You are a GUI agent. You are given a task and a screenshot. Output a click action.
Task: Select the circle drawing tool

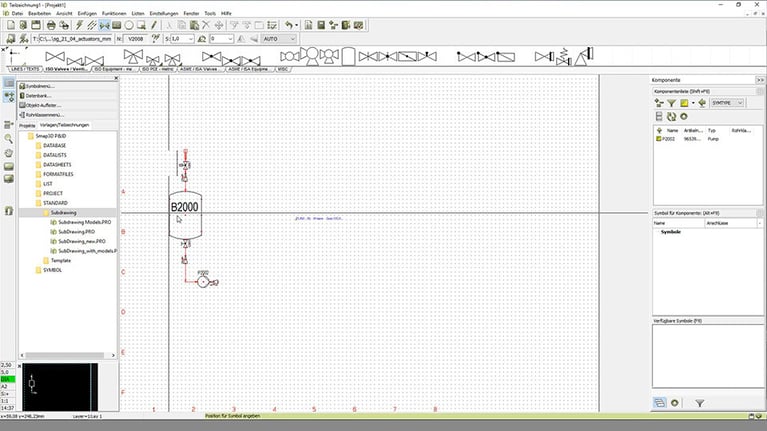[x=129, y=25]
